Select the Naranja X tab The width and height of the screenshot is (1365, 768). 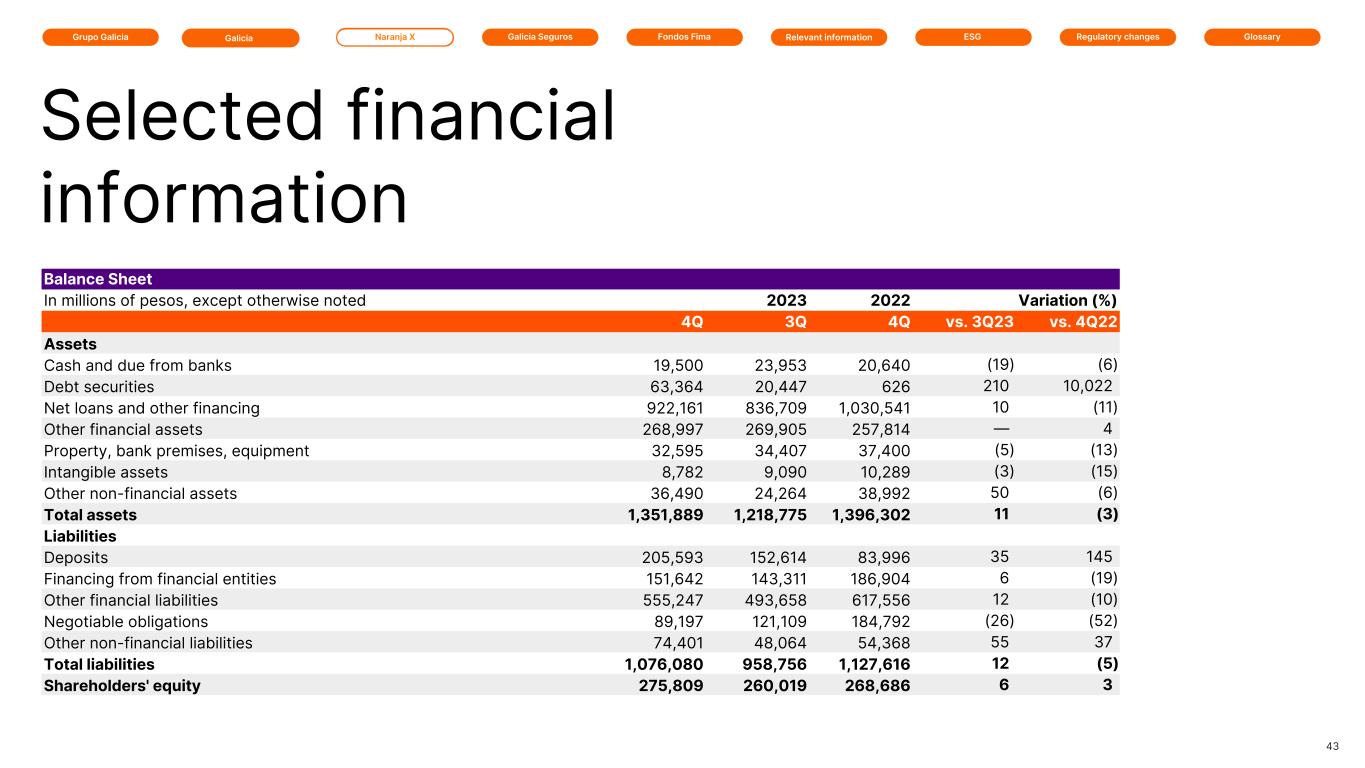(x=394, y=37)
